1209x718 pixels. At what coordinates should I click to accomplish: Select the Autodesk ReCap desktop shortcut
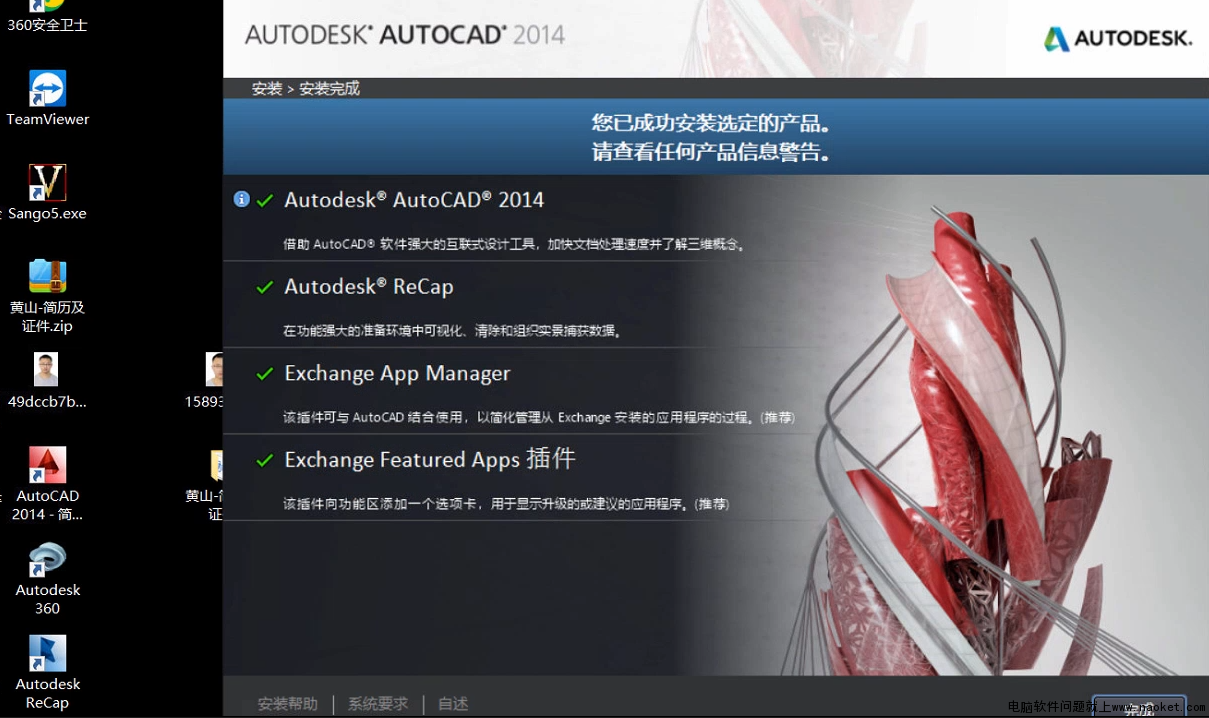pos(47,673)
